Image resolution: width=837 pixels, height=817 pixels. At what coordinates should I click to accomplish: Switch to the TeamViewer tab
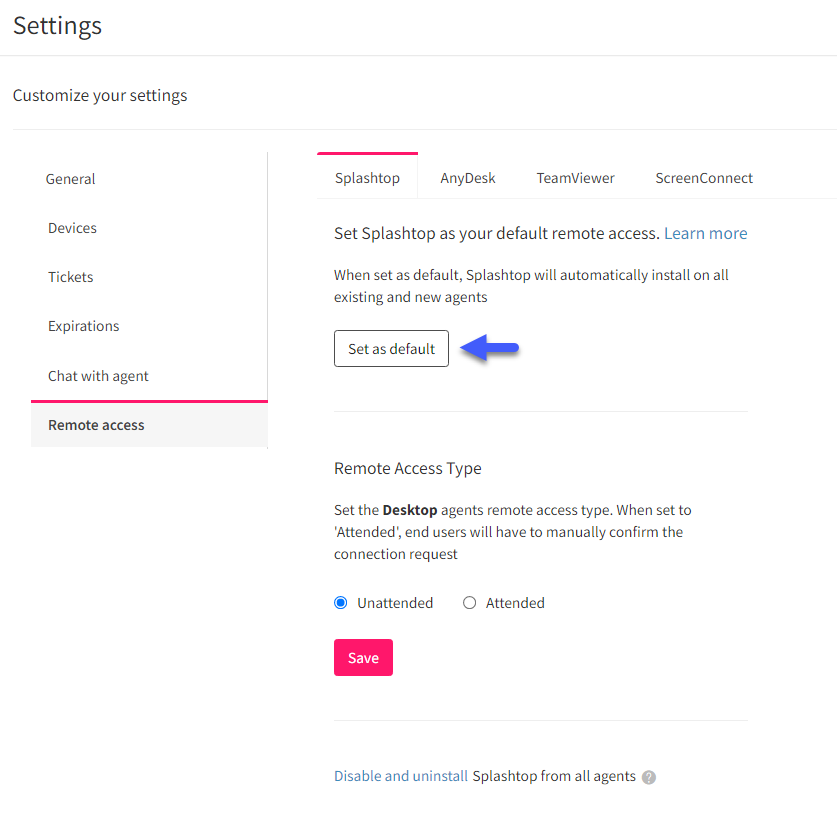[x=575, y=178]
